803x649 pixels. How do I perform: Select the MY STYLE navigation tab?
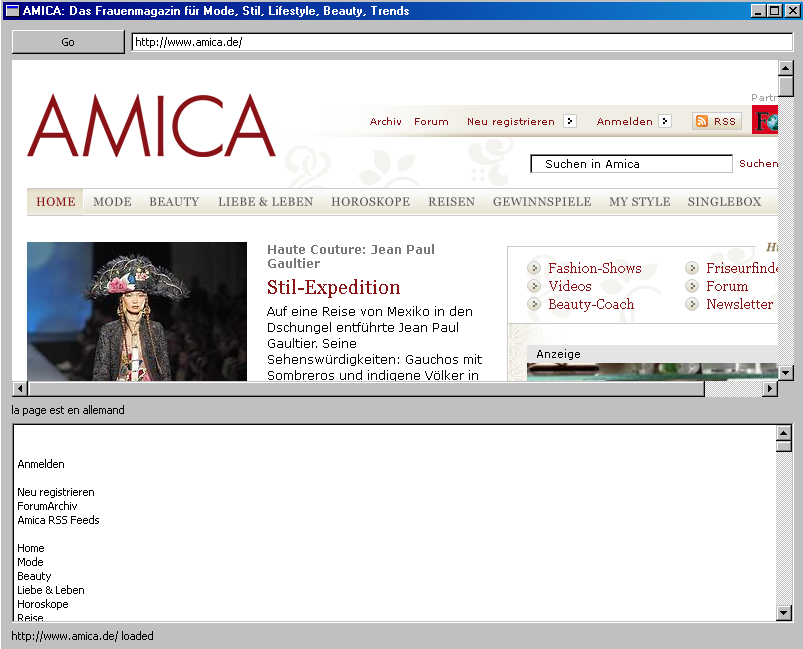(640, 202)
